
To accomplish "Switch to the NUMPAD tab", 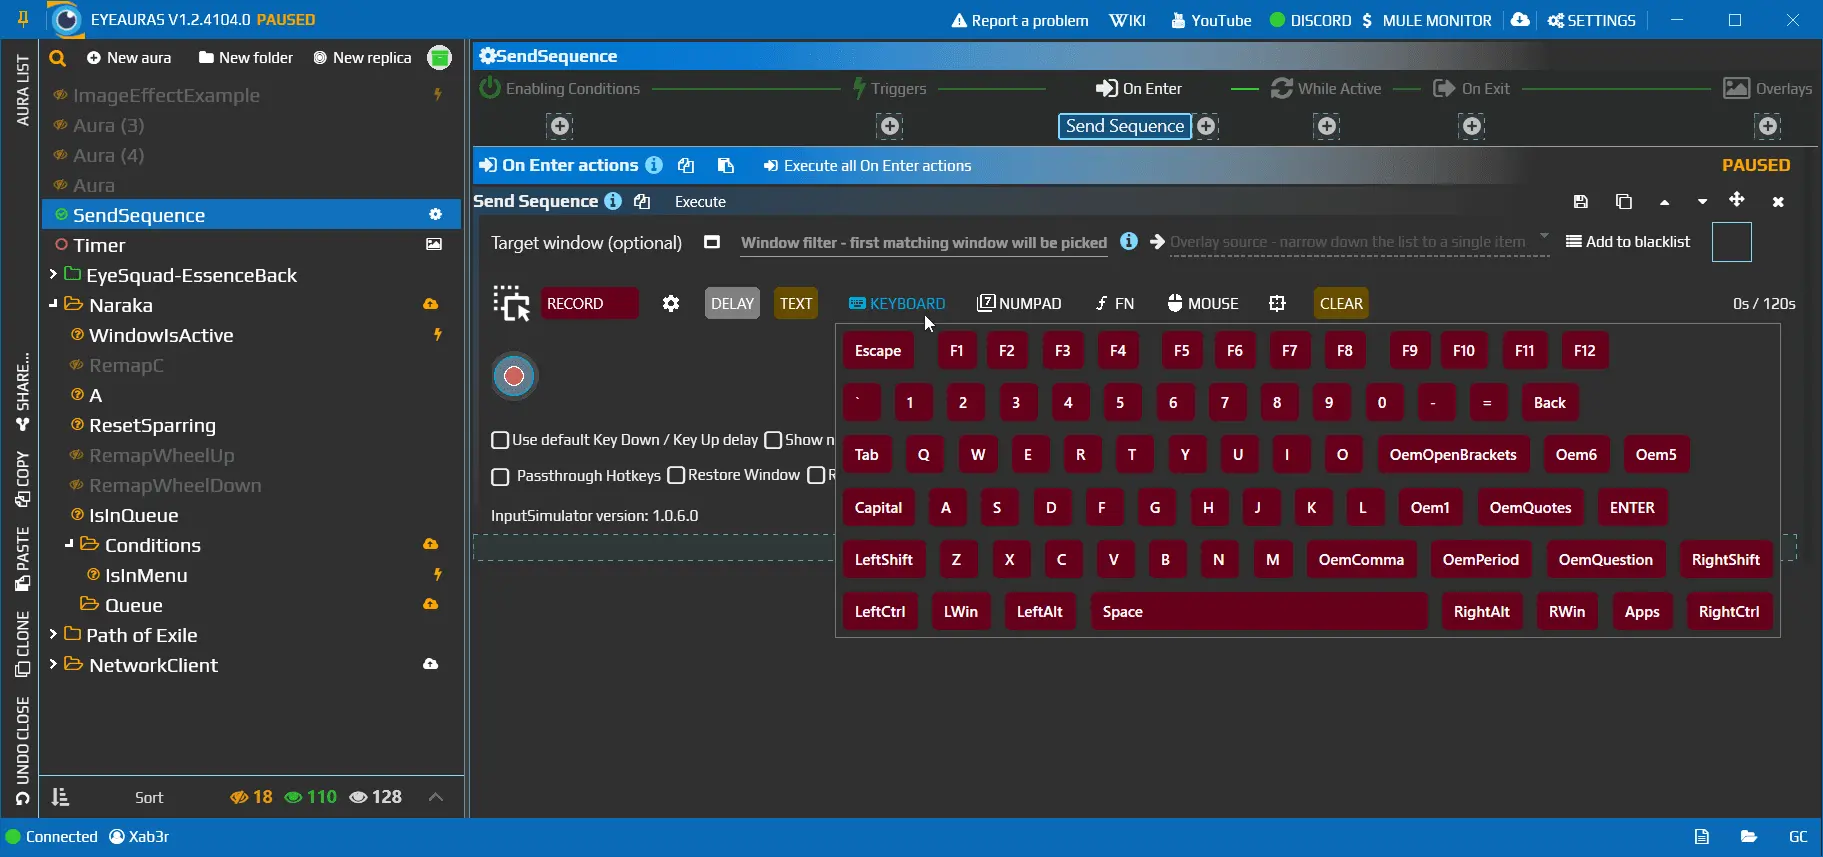I will [1019, 303].
